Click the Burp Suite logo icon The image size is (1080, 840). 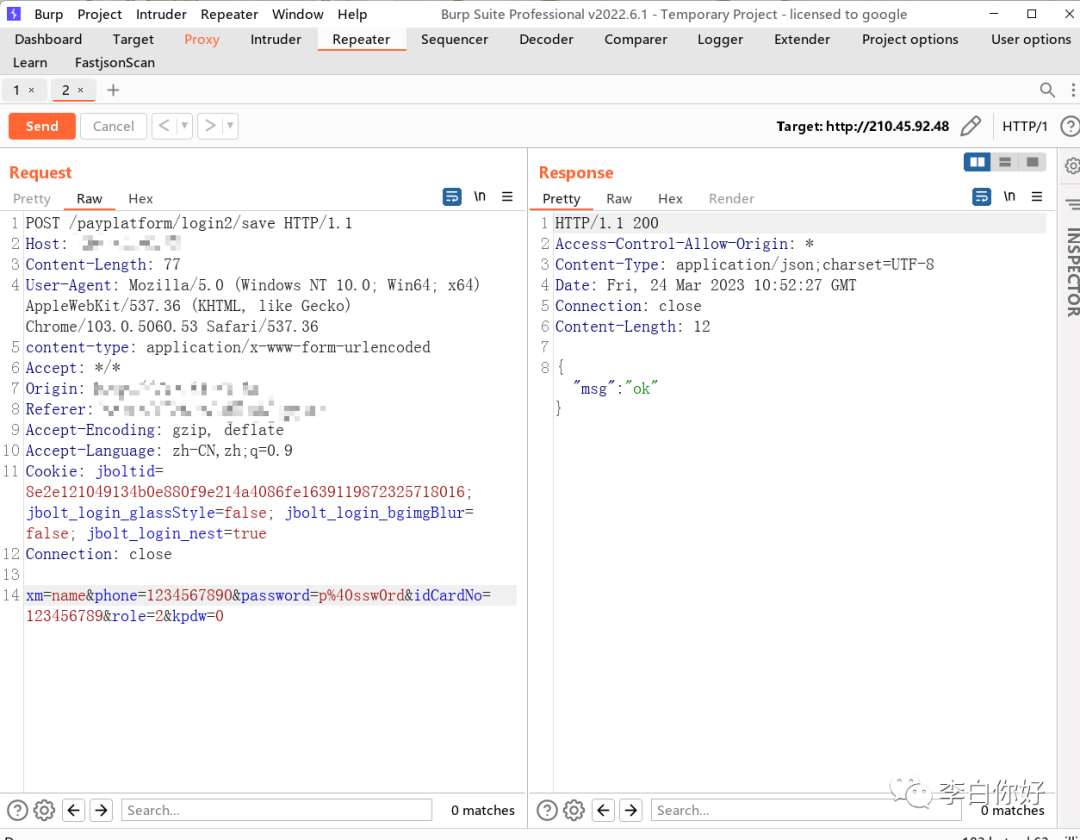pos(14,14)
